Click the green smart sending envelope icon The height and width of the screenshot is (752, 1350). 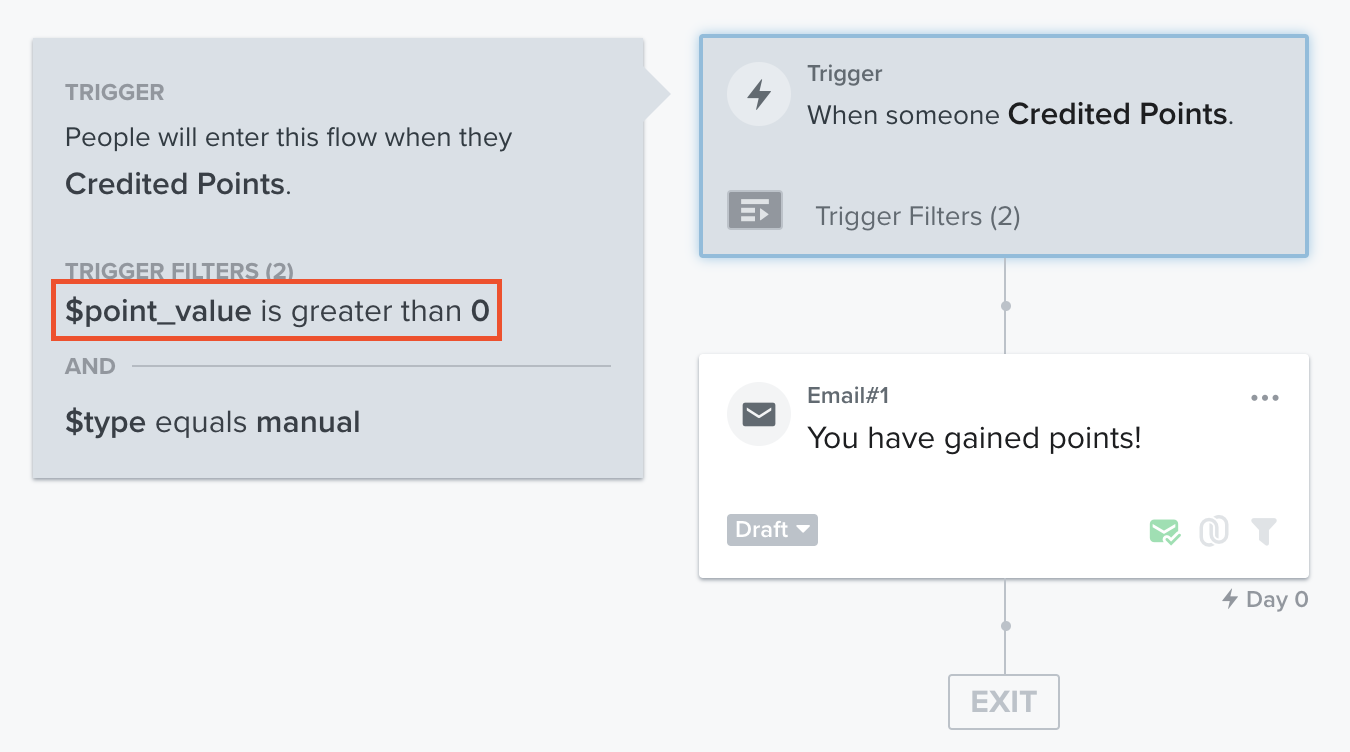[x=1164, y=531]
